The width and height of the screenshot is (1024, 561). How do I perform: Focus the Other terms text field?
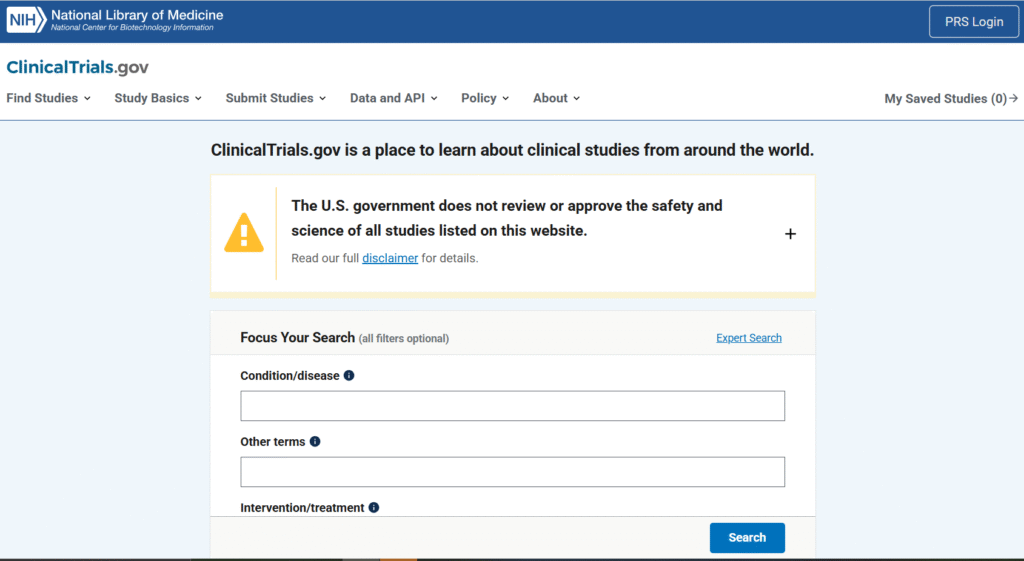coord(512,472)
